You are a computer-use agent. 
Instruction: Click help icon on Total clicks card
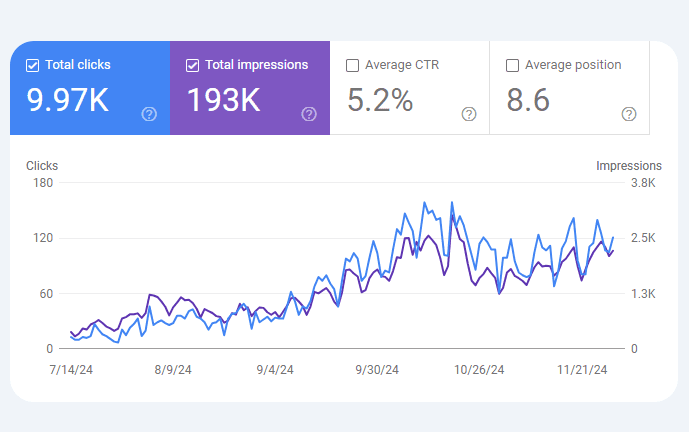click(x=149, y=114)
